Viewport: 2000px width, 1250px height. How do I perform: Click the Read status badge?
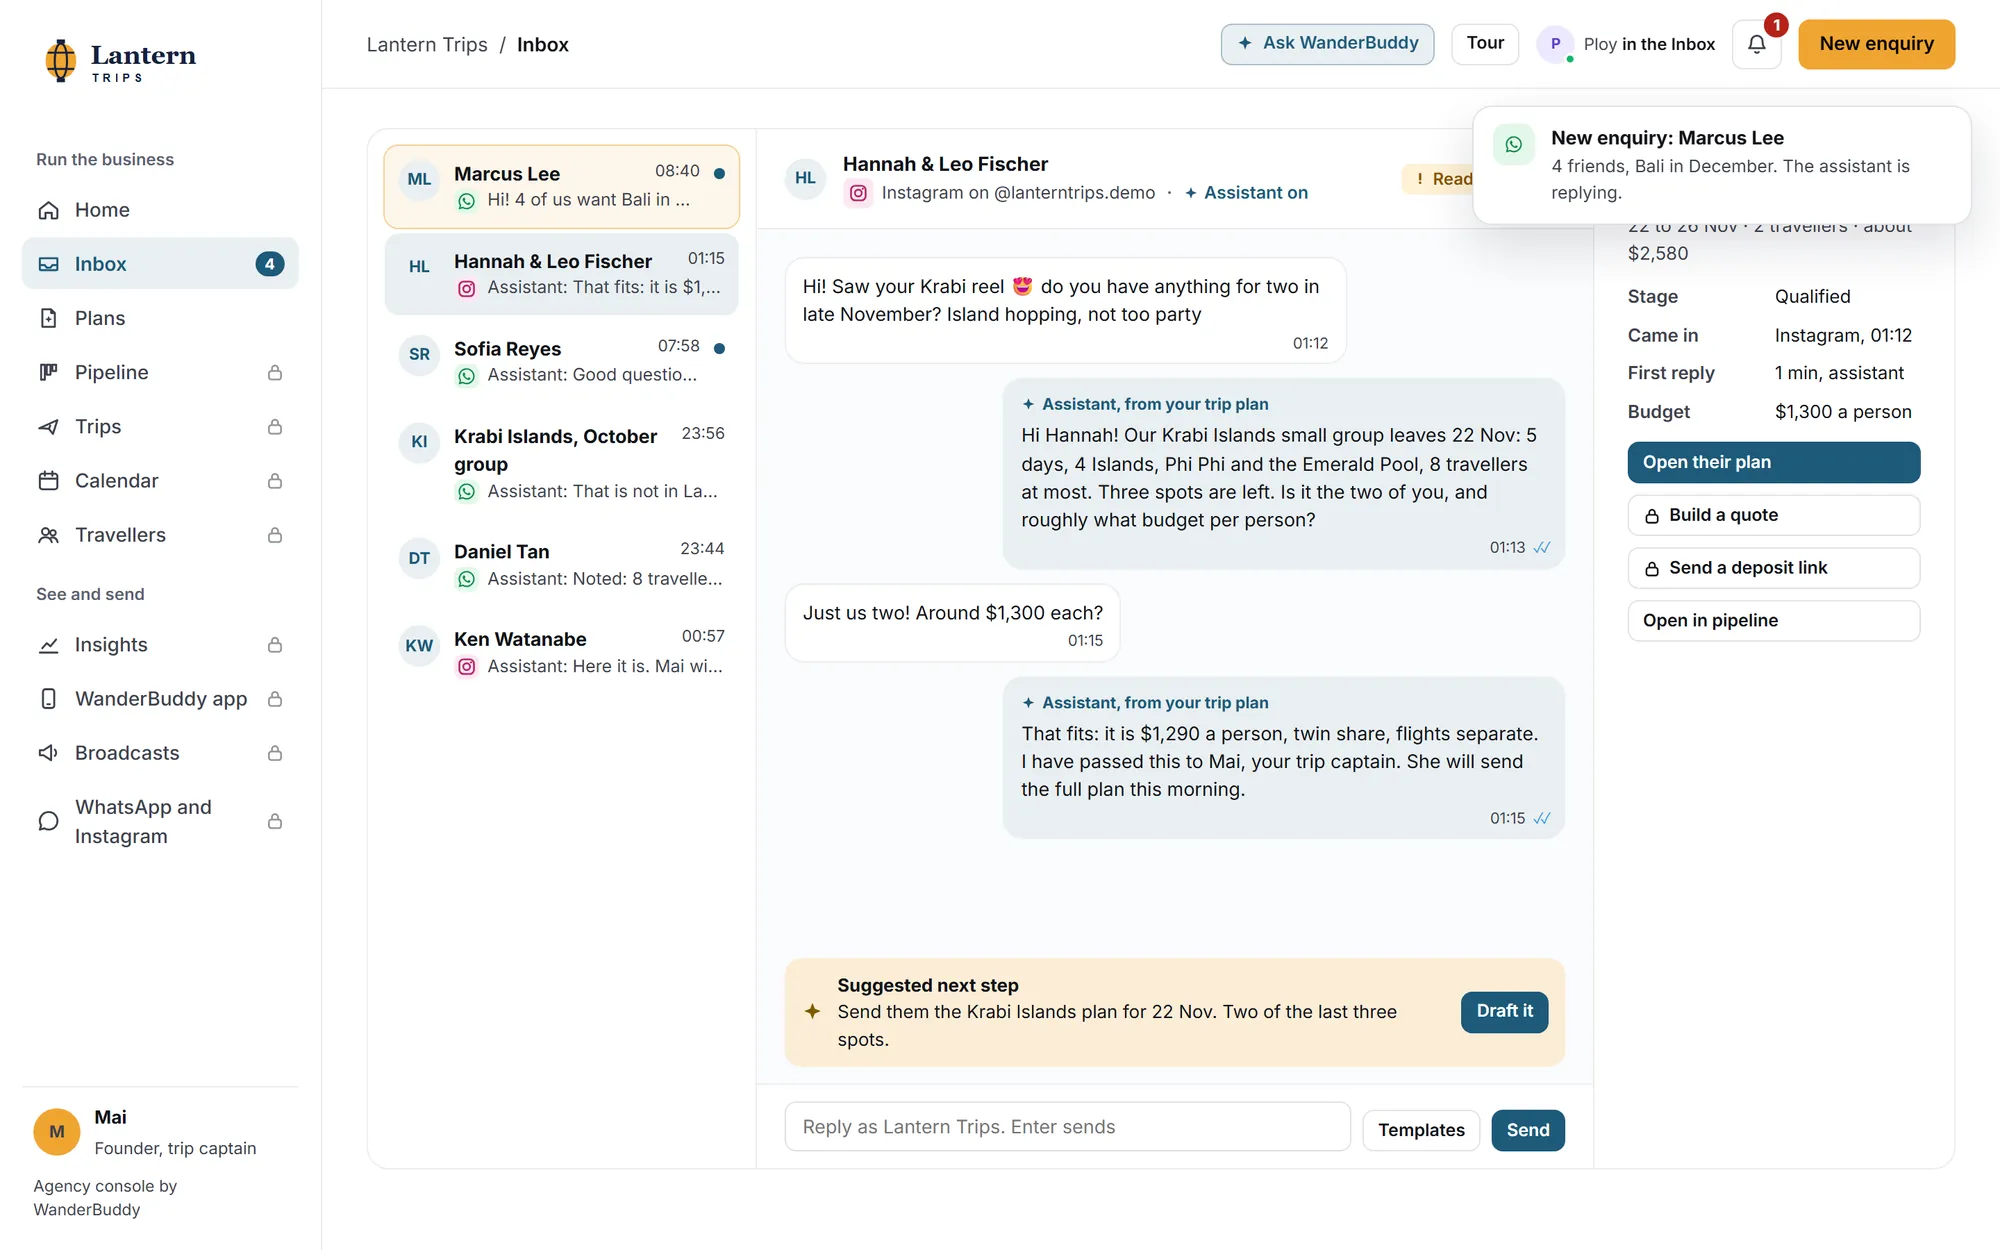click(1440, 179)
